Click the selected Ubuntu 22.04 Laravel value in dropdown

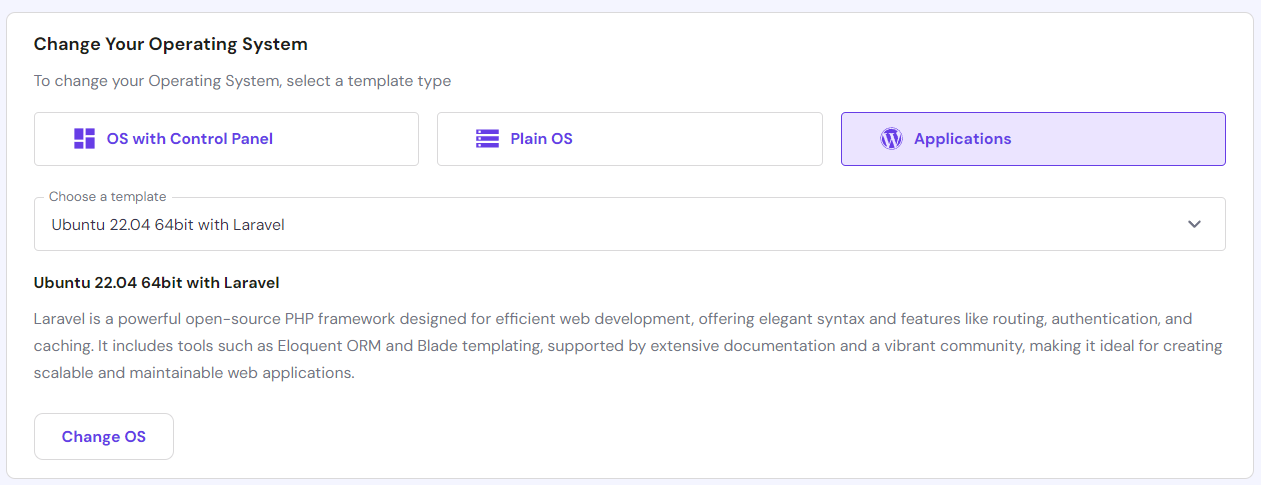tap(168, 225)
